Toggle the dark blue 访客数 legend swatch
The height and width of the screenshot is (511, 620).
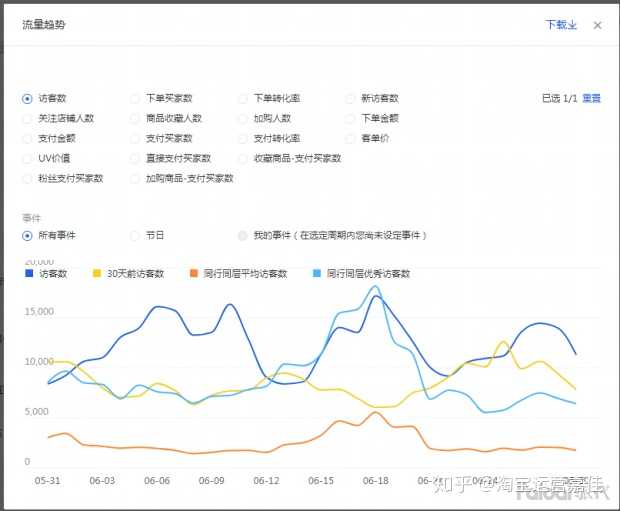click(29, 273)
